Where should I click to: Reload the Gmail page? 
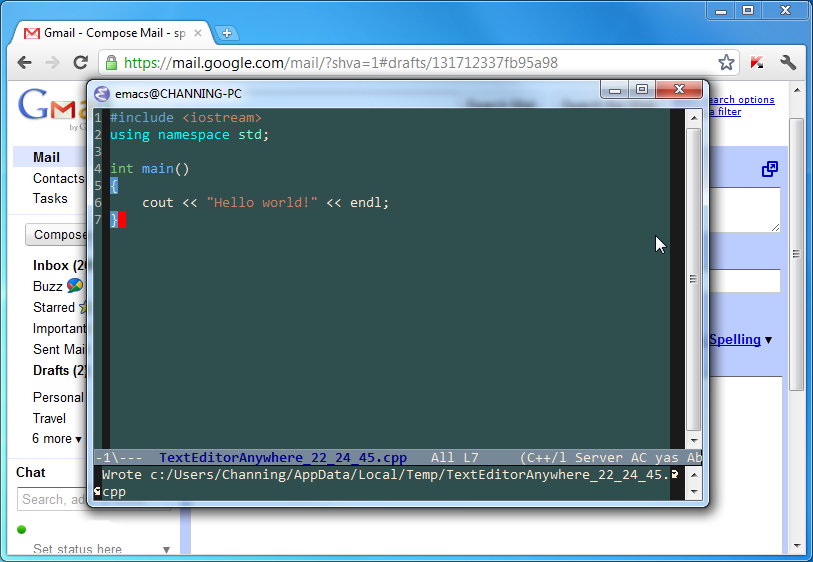point(80,63)
